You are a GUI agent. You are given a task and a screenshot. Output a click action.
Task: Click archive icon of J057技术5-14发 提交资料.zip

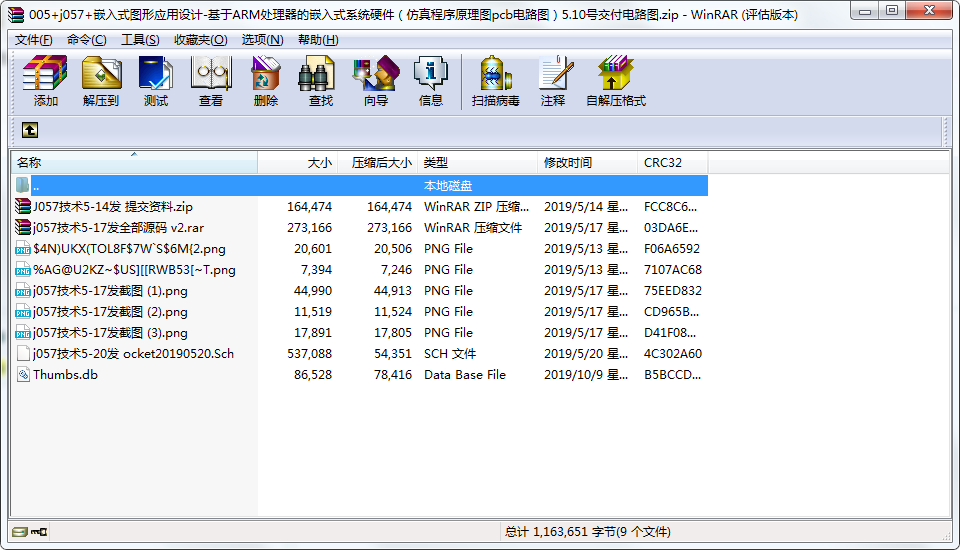pyautogui.click(x=23, y=206)
